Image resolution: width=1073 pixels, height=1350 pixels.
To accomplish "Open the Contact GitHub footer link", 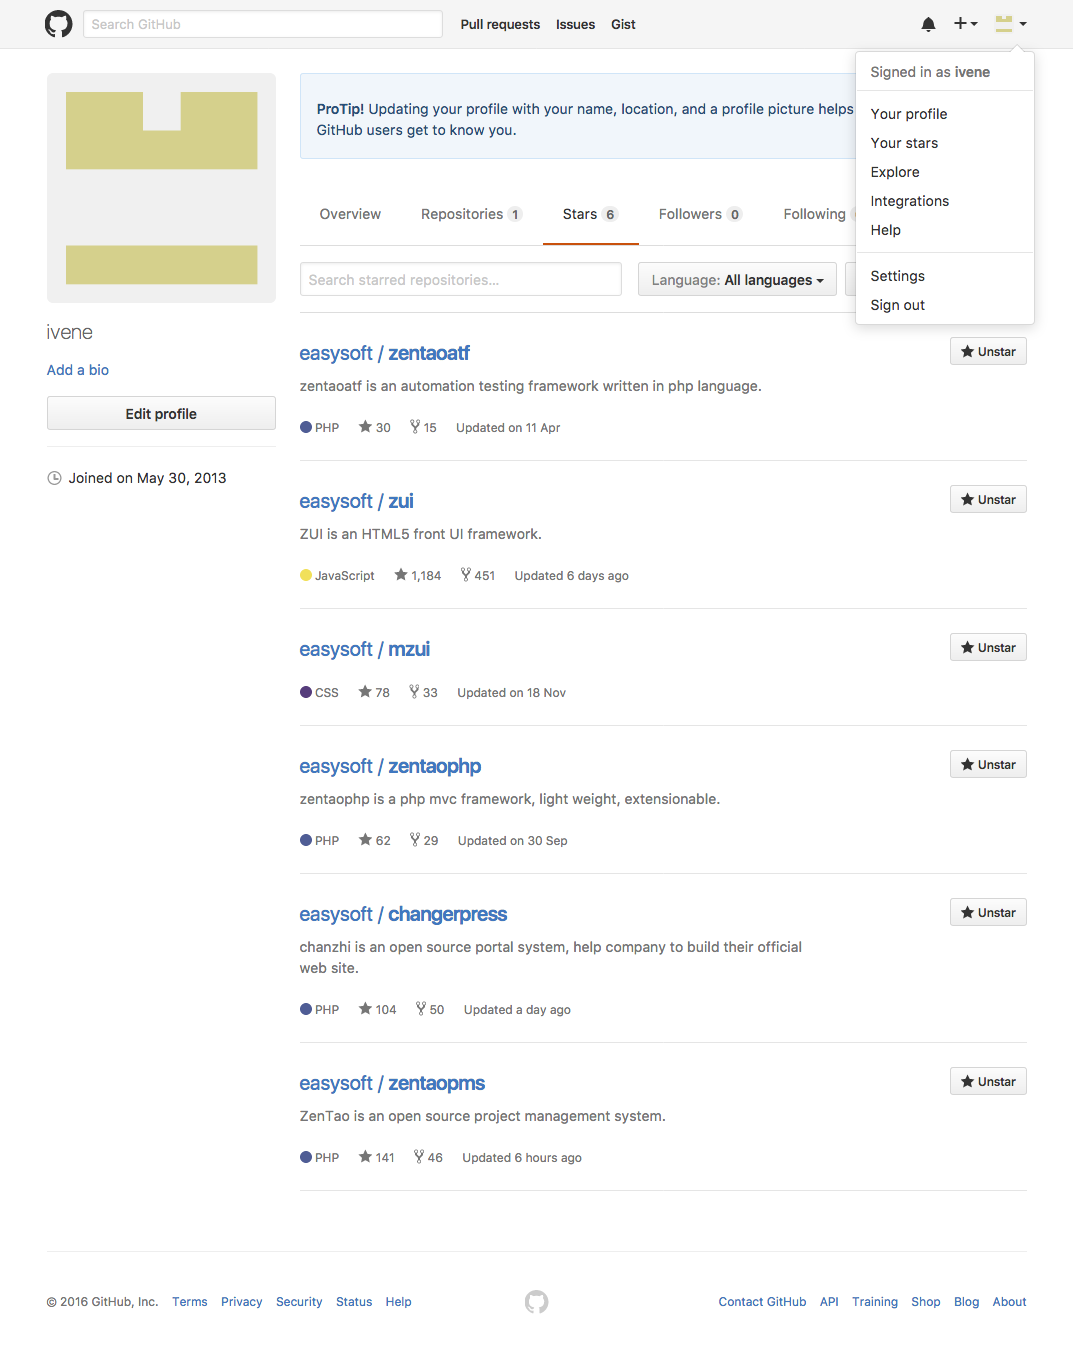I will (x=762, y=1302).
